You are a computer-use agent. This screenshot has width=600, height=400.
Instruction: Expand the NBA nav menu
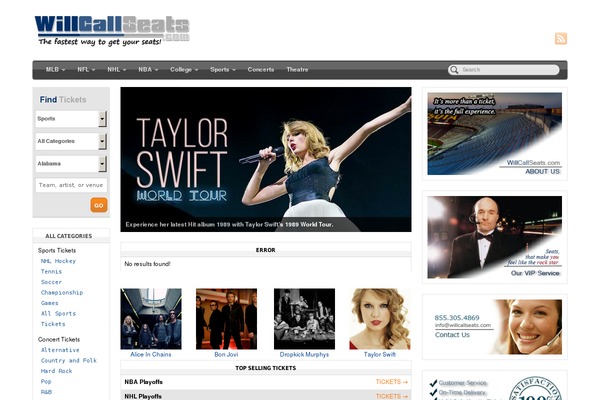pyautogui.click(x=148, y=70)
